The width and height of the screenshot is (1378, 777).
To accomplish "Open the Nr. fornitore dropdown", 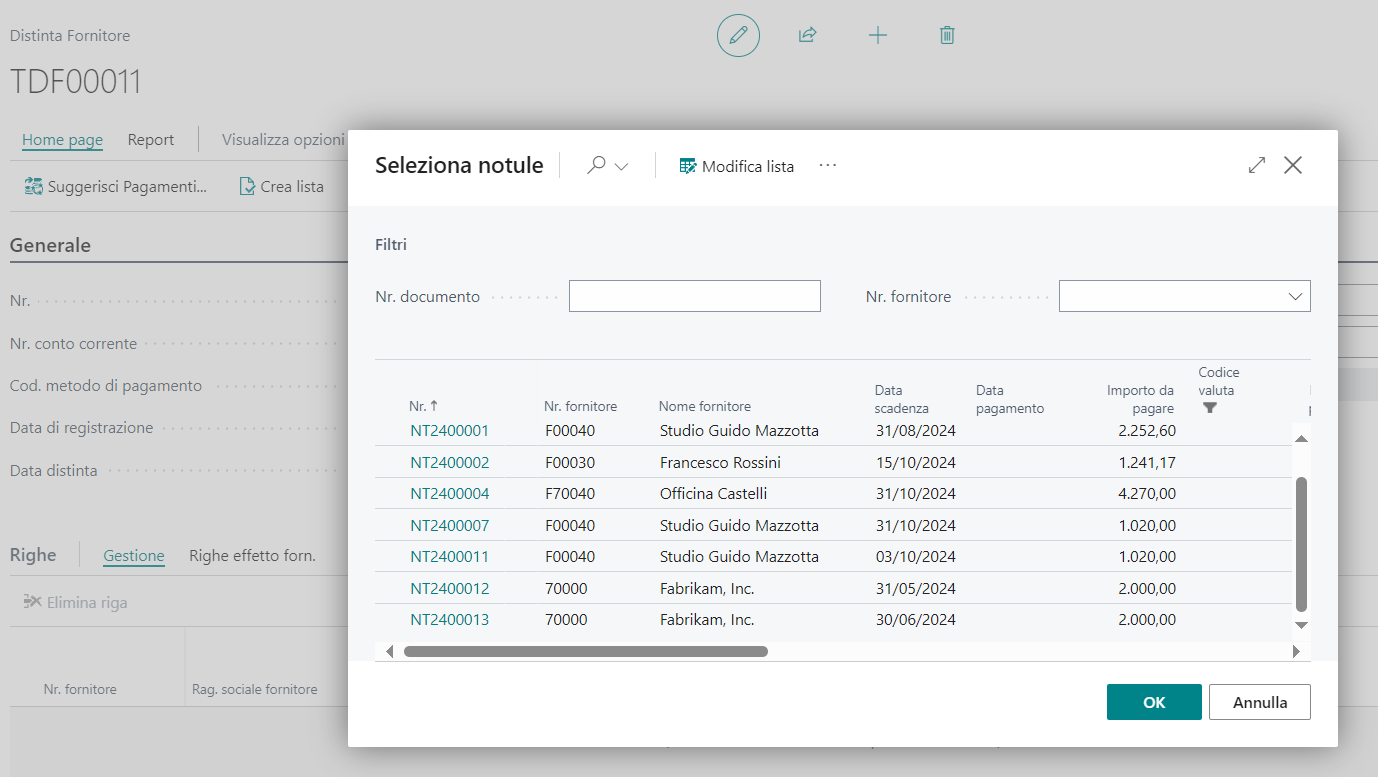I will click(1295, 296).
